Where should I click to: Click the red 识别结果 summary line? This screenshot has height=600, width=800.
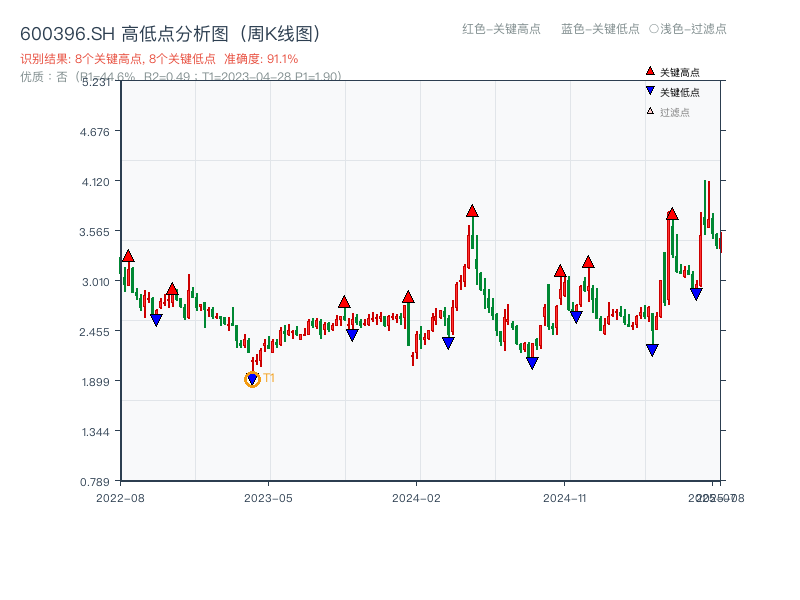tap(159, 59)
